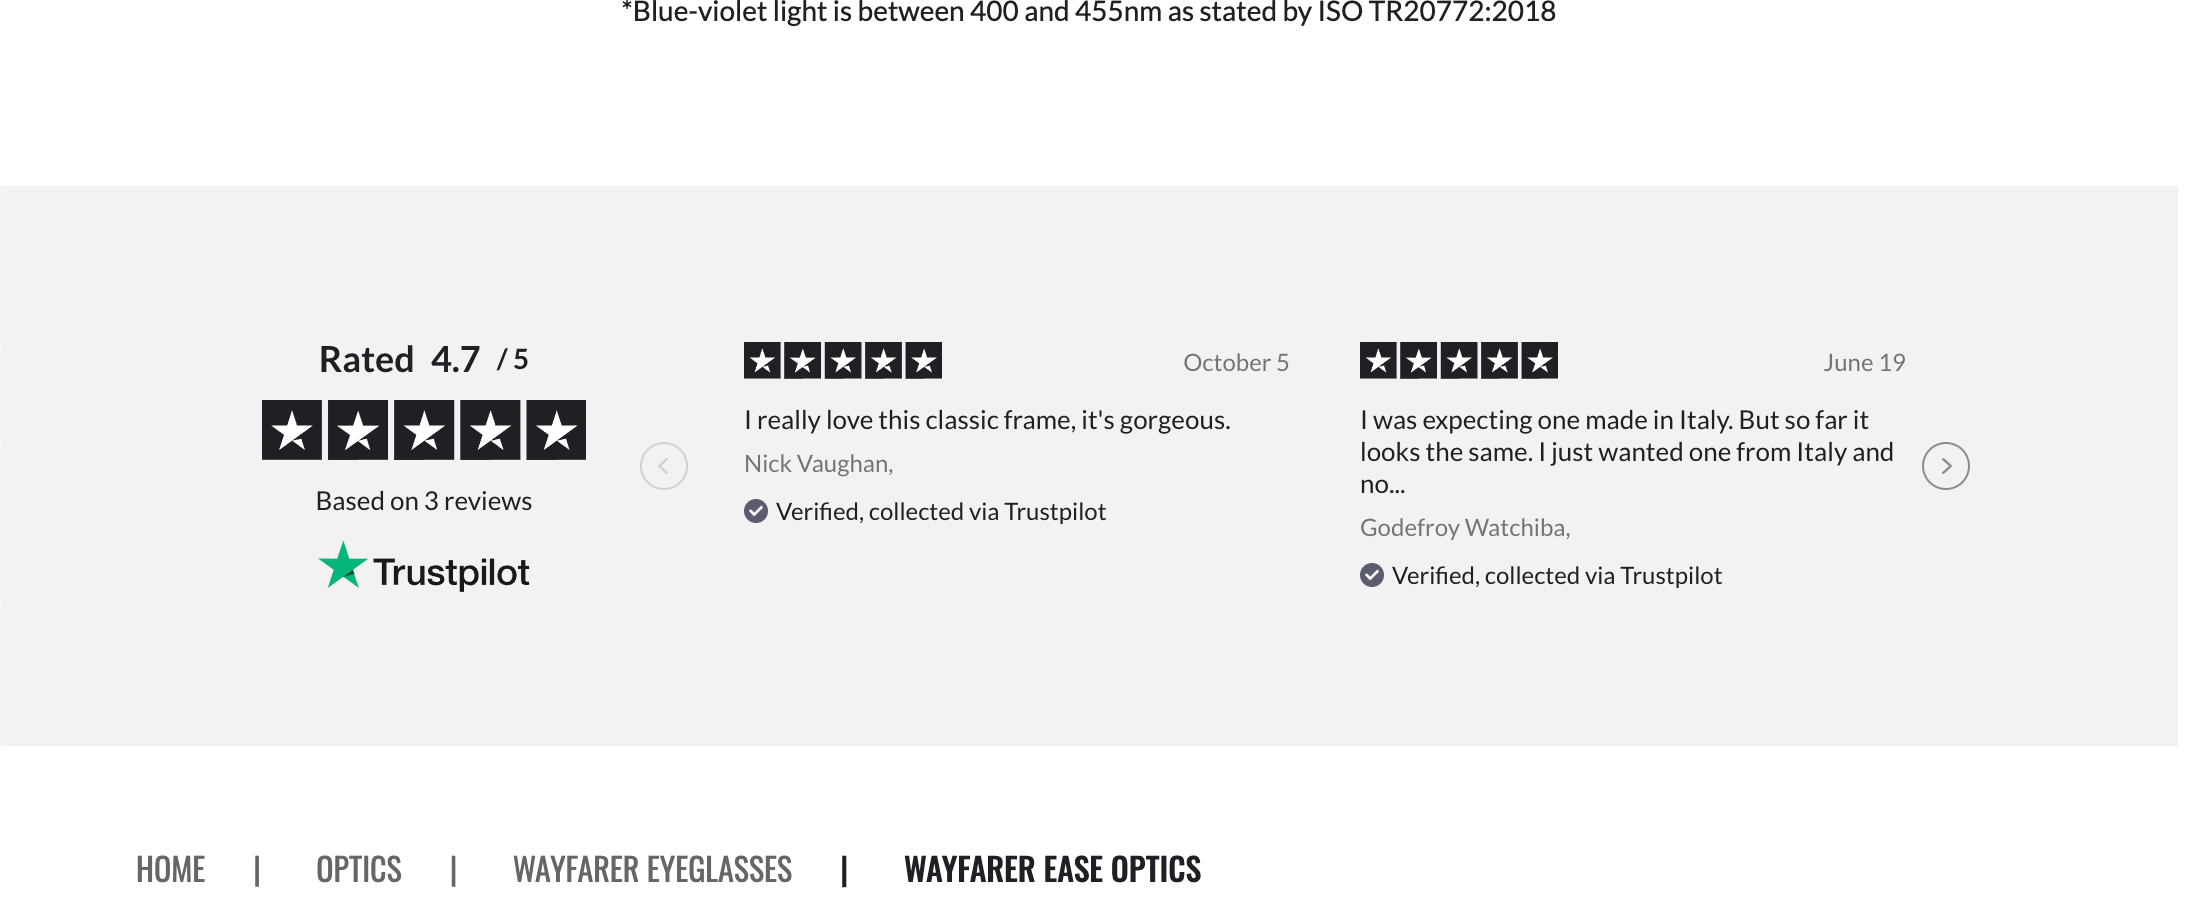Image resolution: width=2200 pixels, height=900 pixels.
Task: Click the five-star rating above Nick Vaughan's review
Action: [842, 360]
